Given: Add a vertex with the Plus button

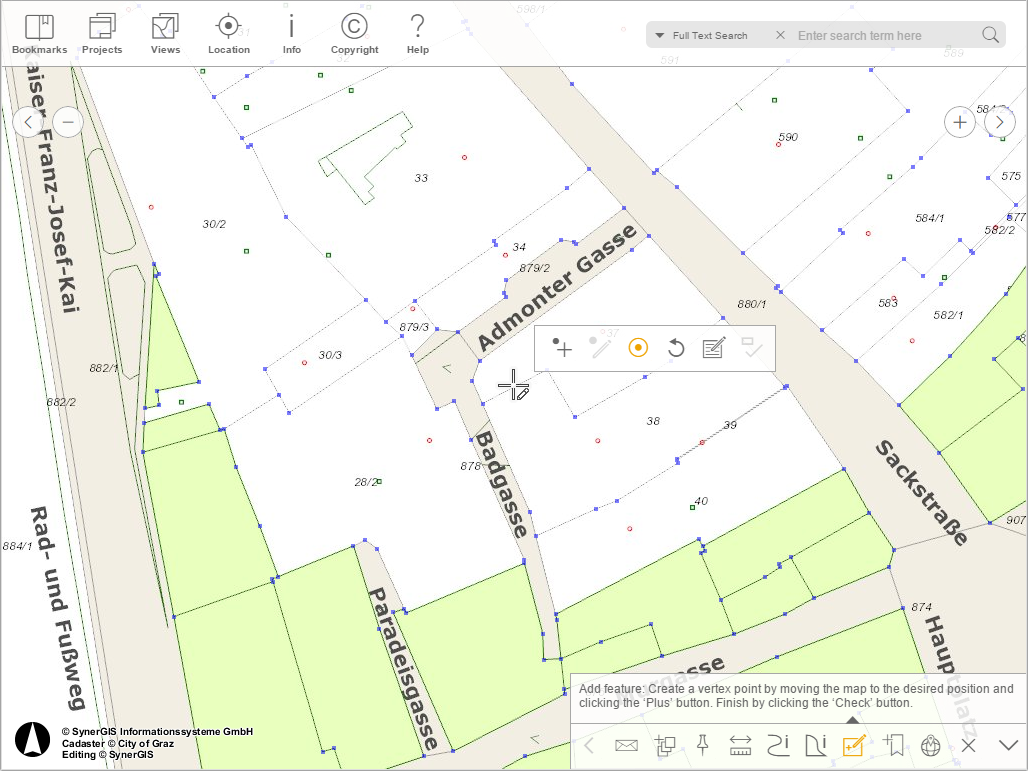Looking at the screenshot, I should click(562, 348).
